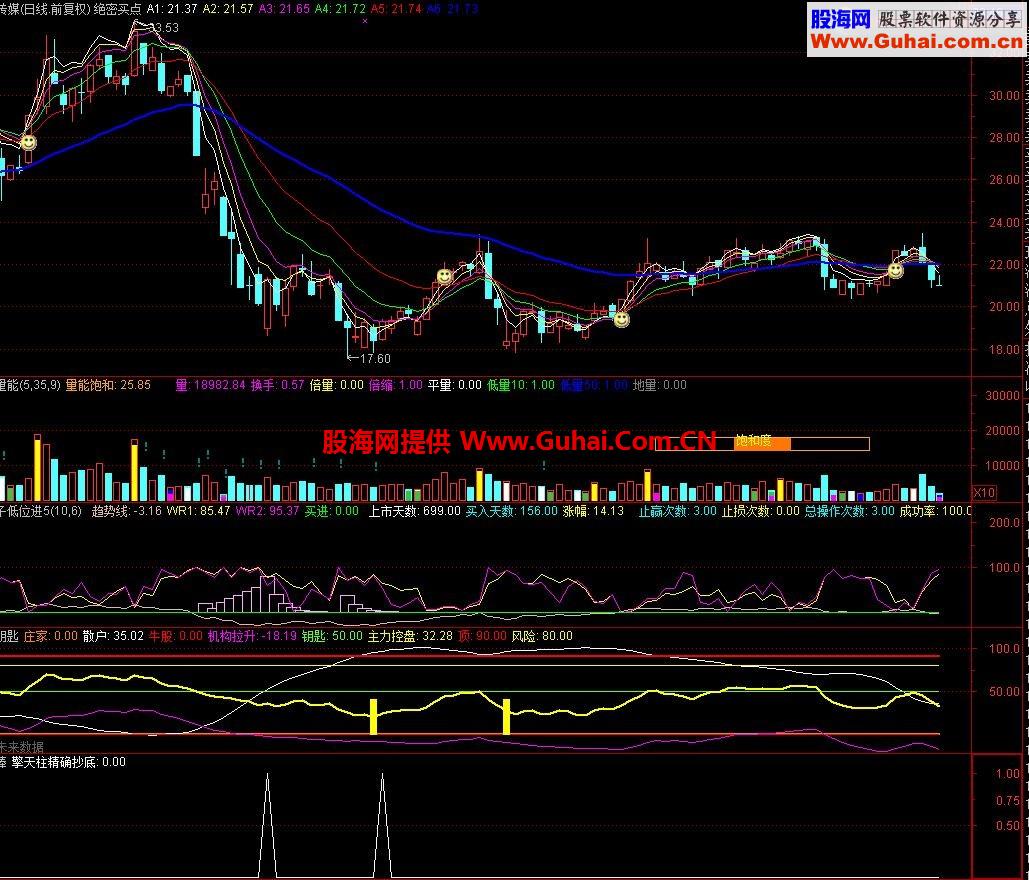Select the 绝密买点 indicator title

point(117,9)
